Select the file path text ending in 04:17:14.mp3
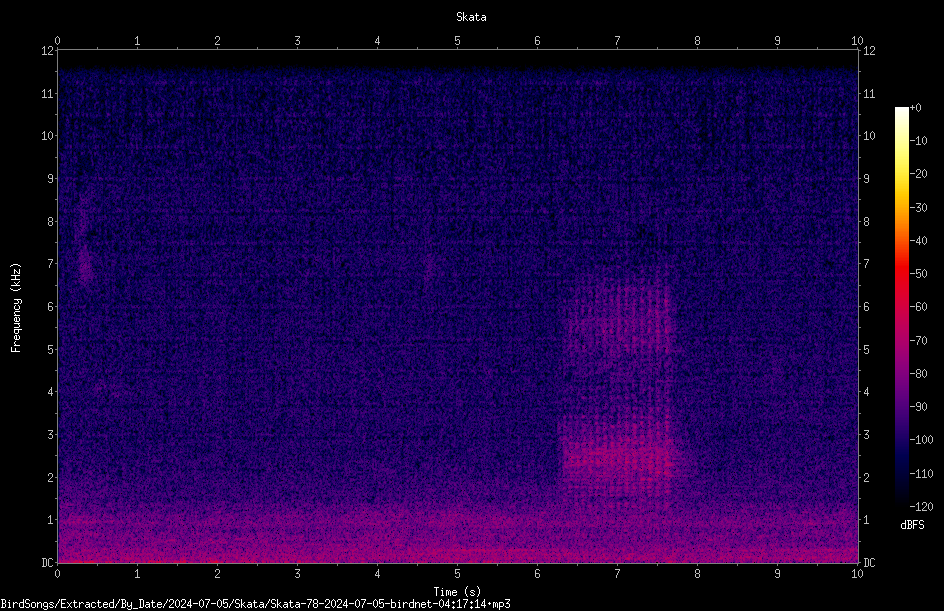944x611 pixels. point(255,604)
